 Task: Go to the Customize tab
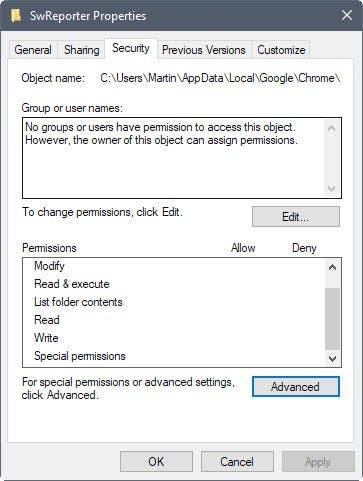pos(281,50)
